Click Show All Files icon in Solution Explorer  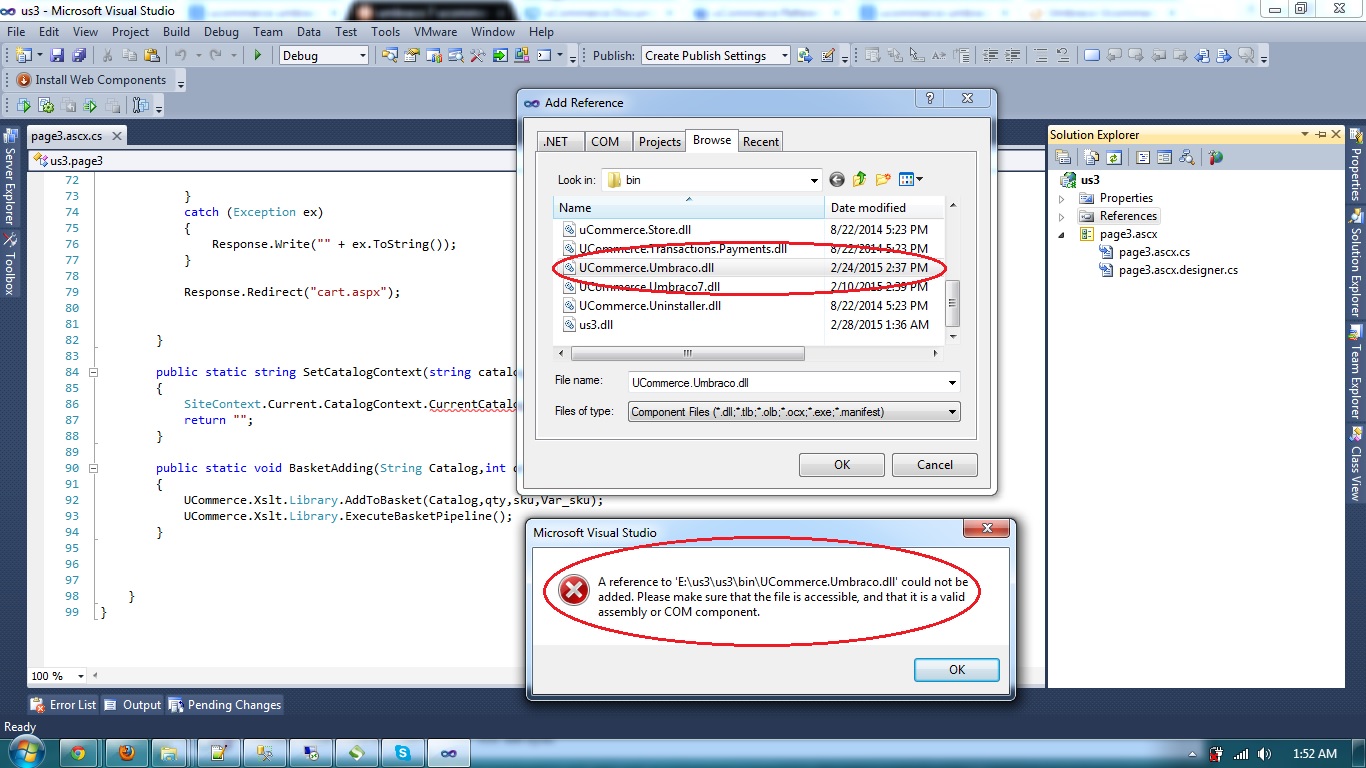tap(1091, 157)
